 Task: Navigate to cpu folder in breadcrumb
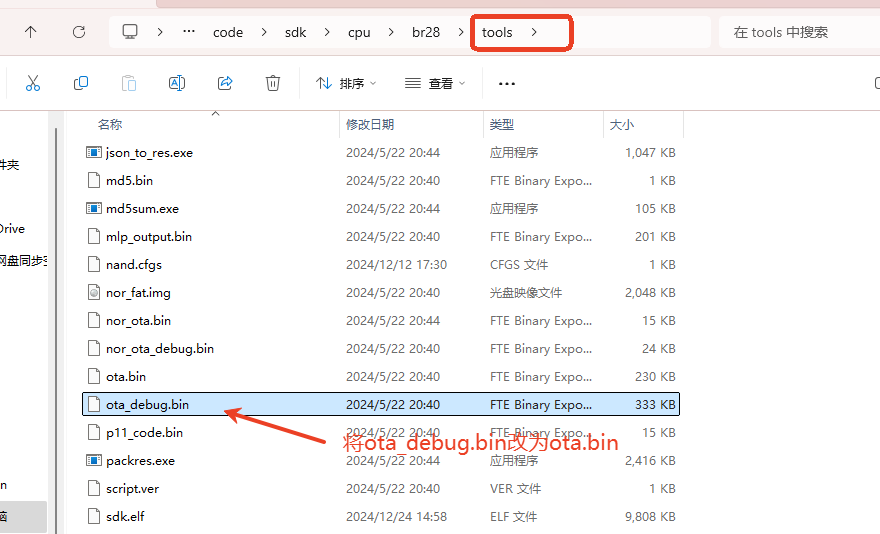coord(359,33)
